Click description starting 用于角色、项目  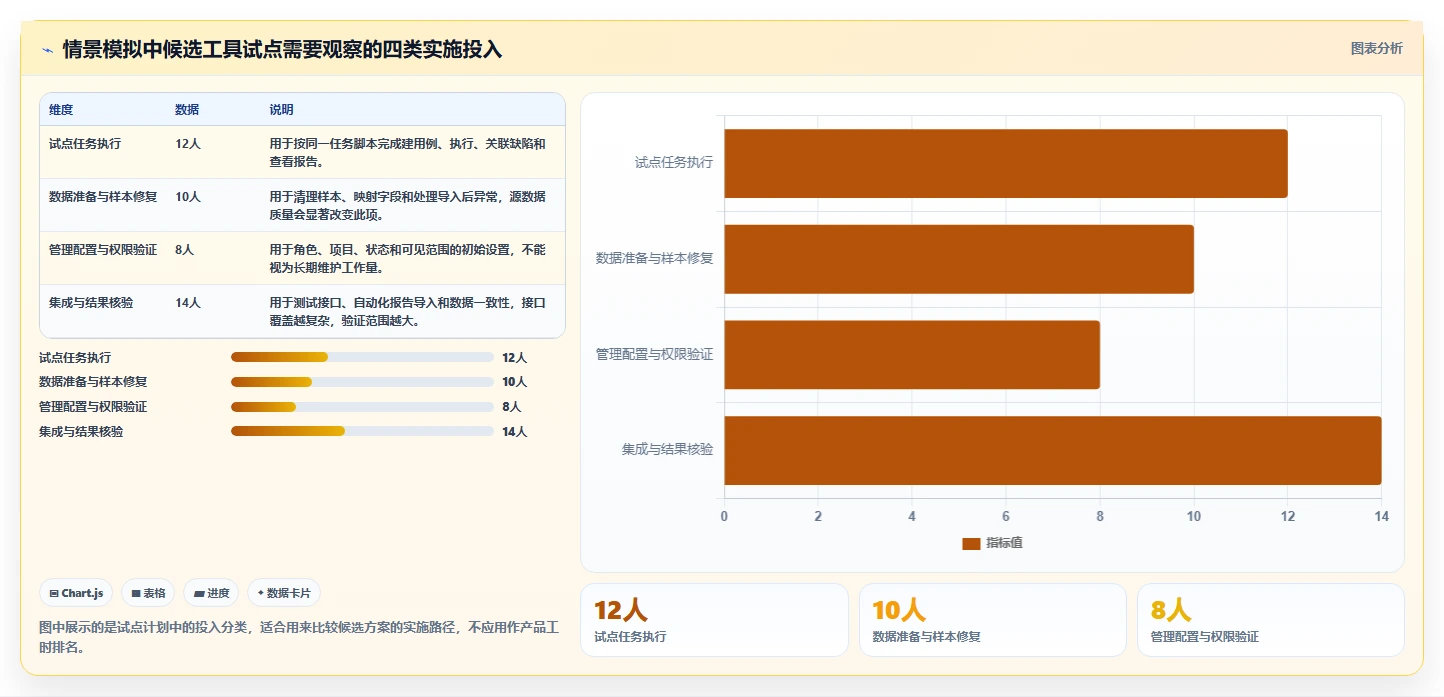408,258
